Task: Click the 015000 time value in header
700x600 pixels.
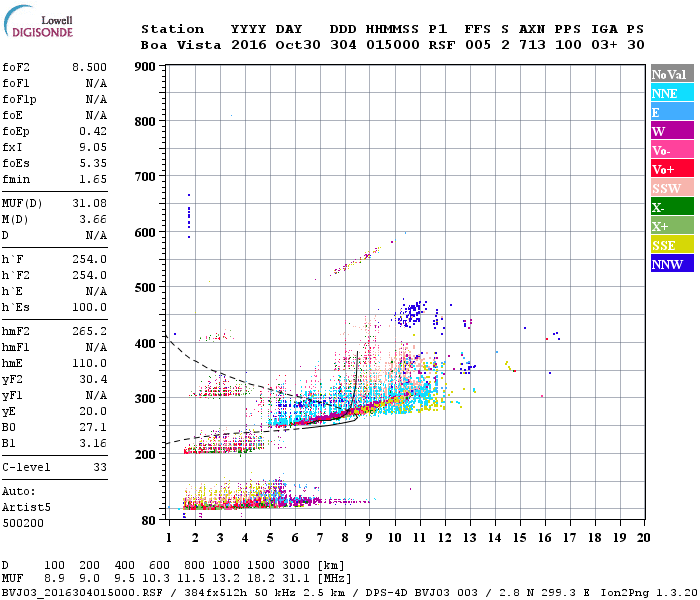Action: (392, 45)
